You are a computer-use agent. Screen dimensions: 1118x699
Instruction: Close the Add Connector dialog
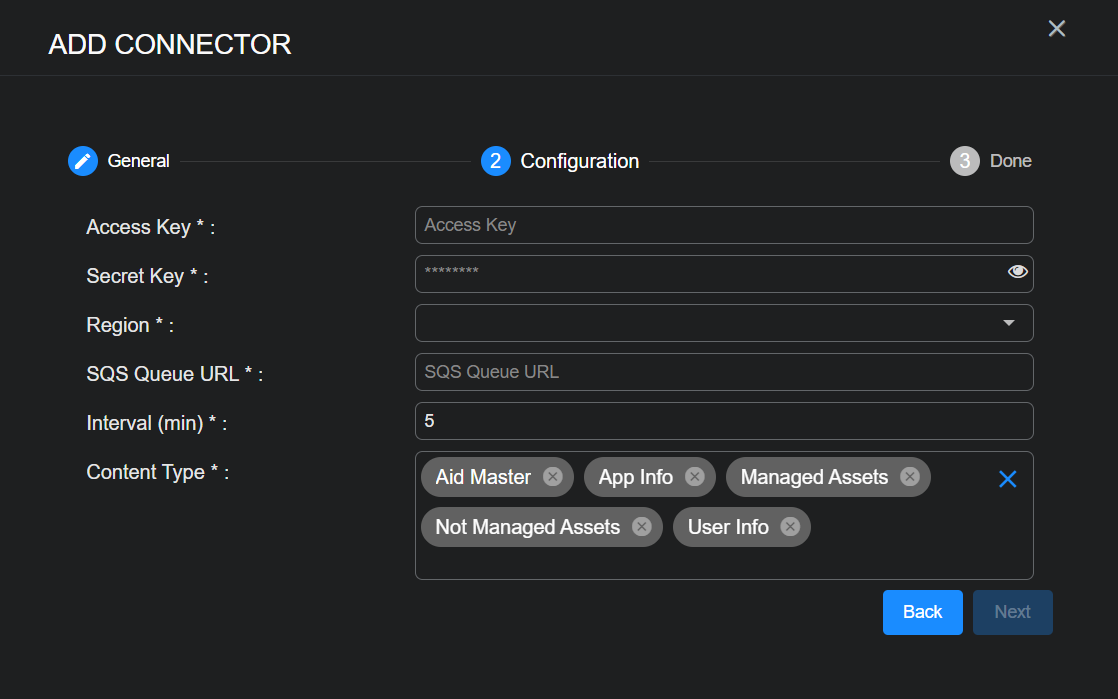[x=1056, y=29]
